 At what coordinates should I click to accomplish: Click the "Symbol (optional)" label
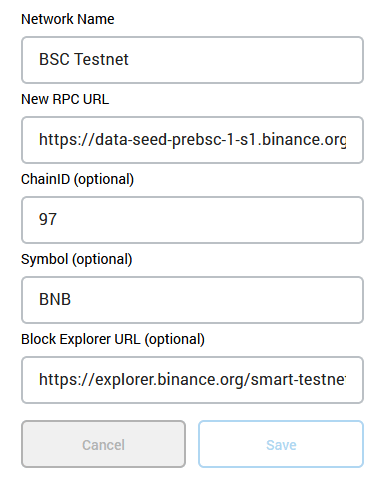pos(77,259)
